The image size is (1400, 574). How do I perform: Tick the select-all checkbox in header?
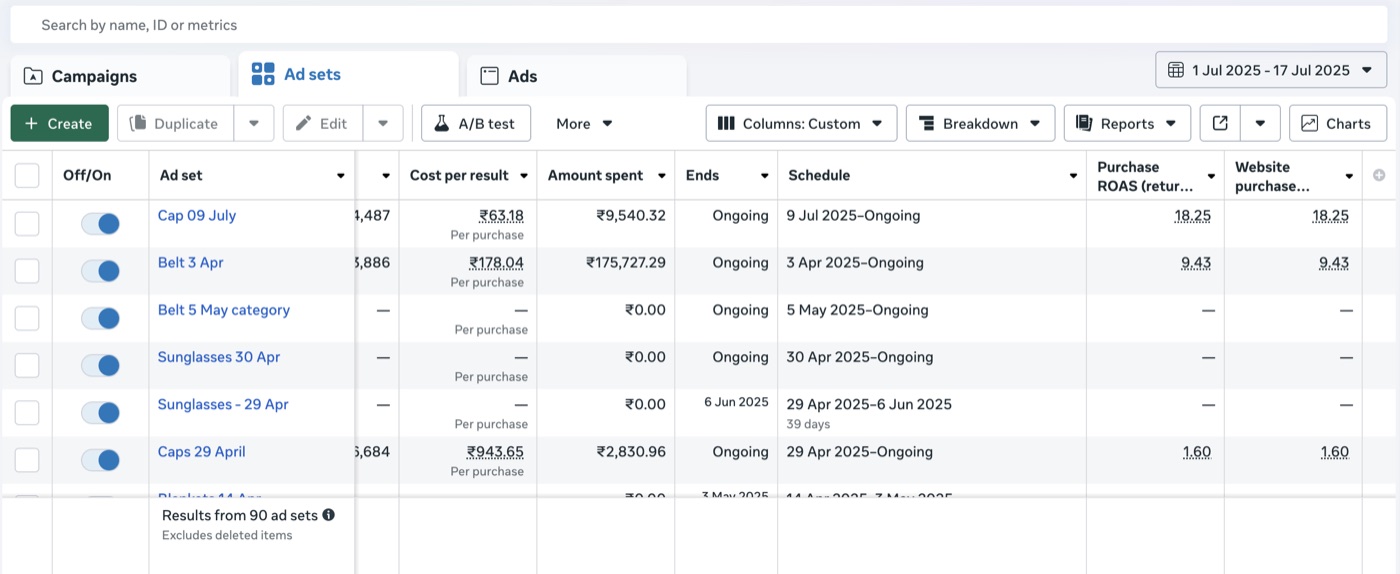pos(27,176)
